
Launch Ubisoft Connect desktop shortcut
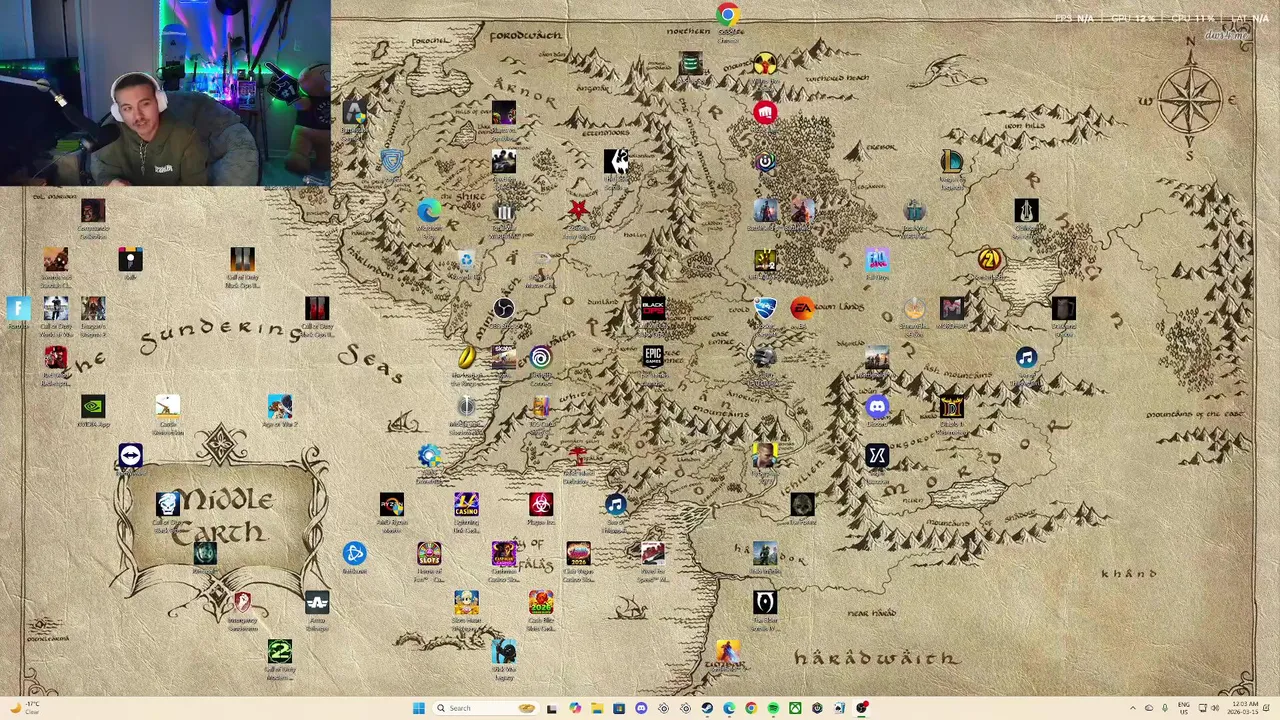[x=541, y=358]
